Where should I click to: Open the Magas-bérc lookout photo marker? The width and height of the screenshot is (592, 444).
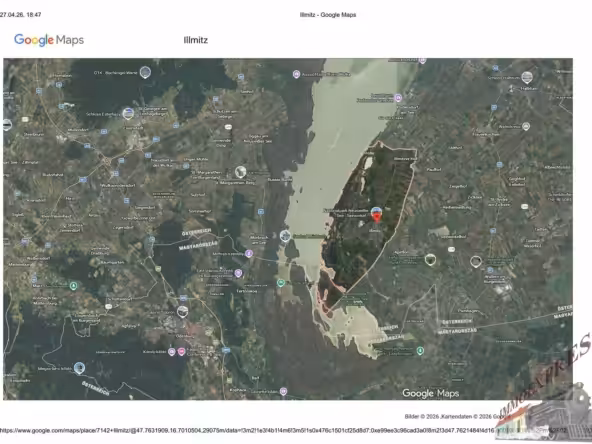(79, 368)
